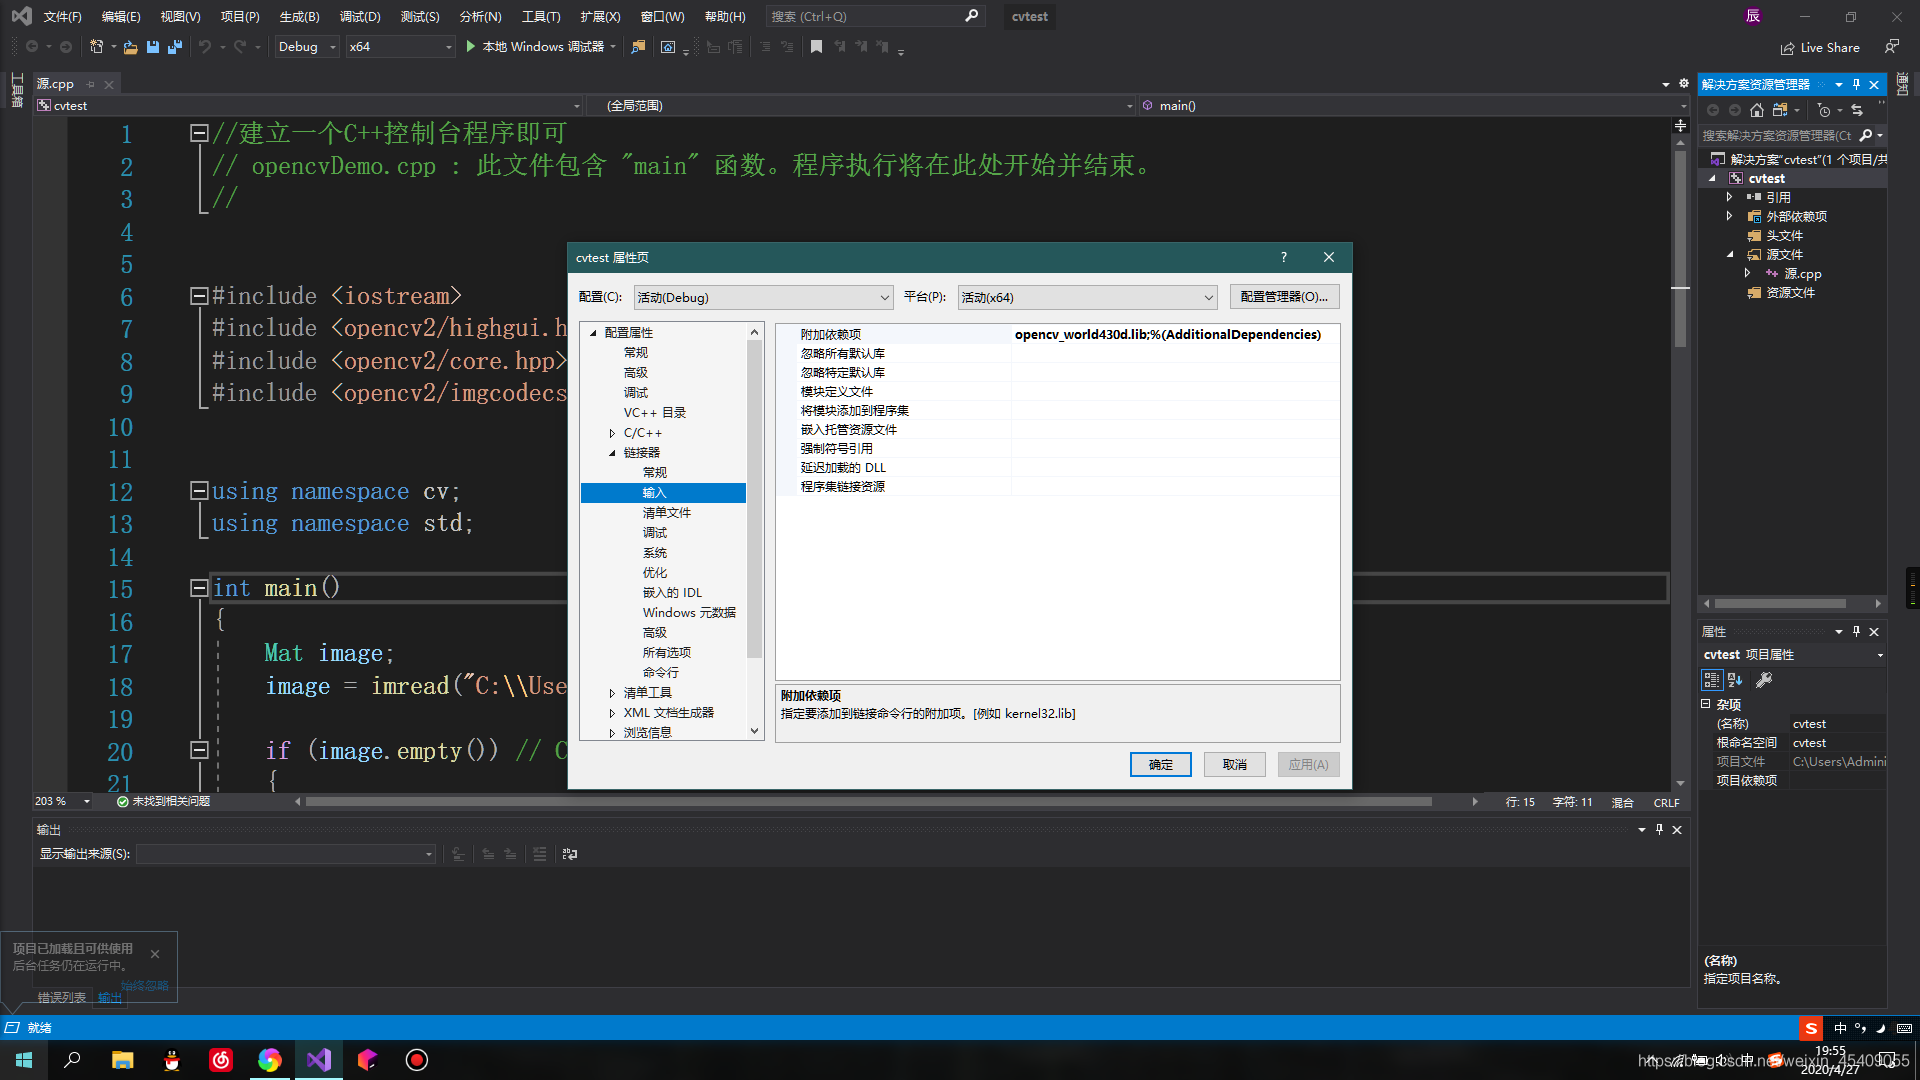
Task: Expand the C/C++ node in property tree
Action: [612, 433]
